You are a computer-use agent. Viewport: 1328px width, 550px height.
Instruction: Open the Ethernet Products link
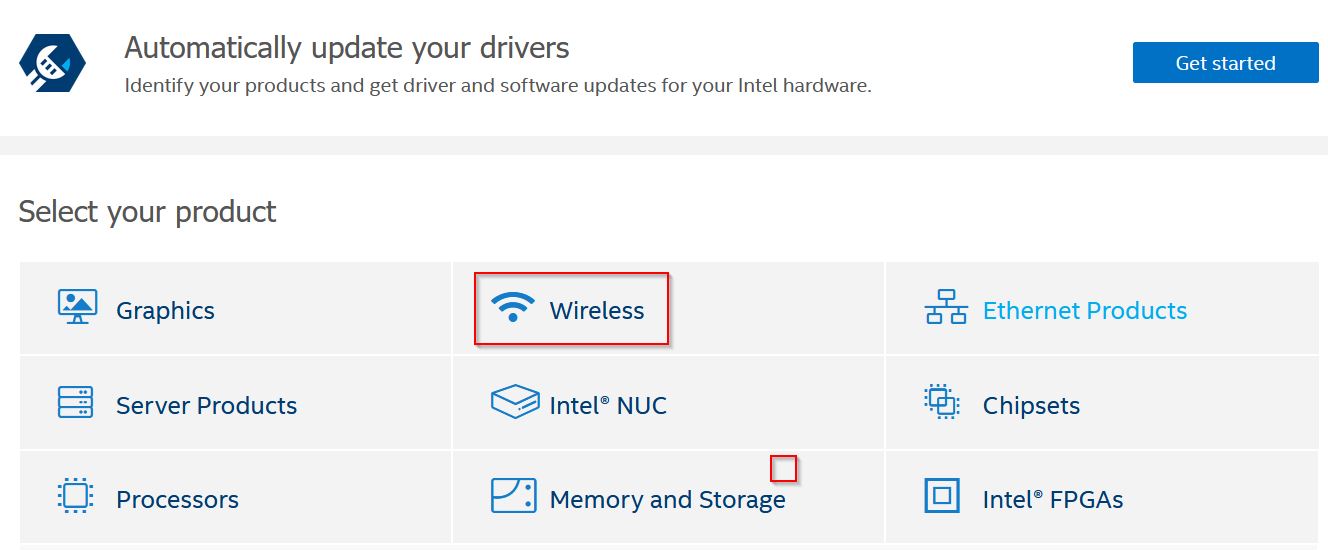1085,310
